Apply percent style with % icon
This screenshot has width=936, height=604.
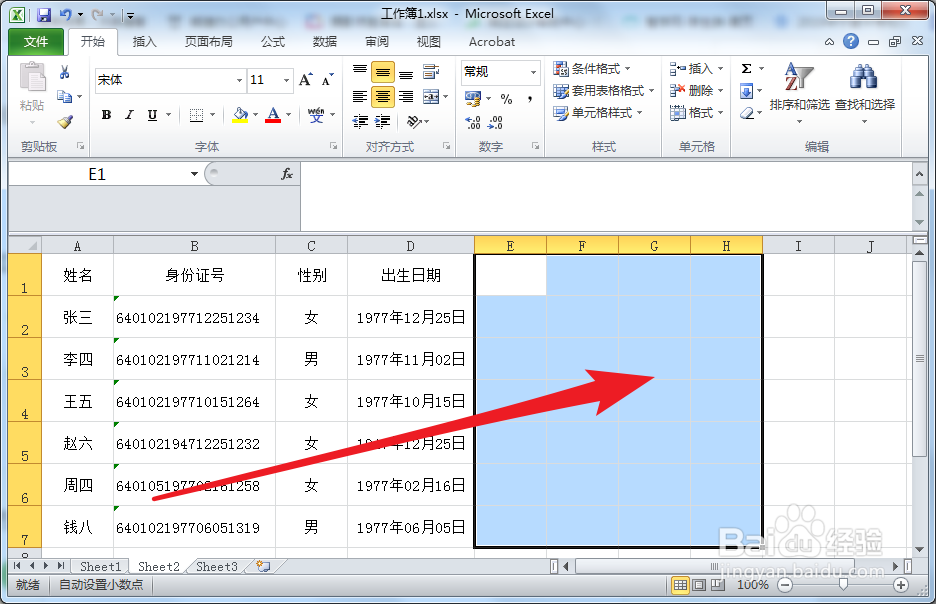point(506,98)
